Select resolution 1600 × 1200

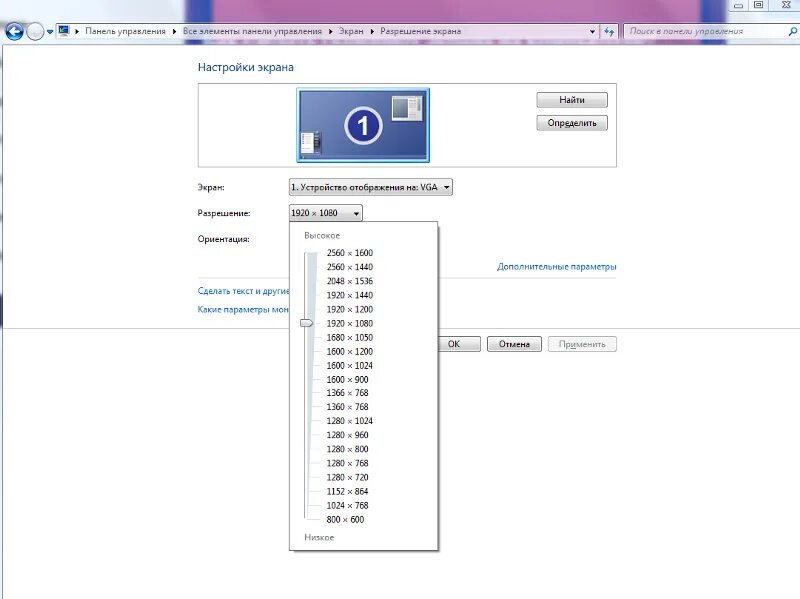click(x=349, y=352)
